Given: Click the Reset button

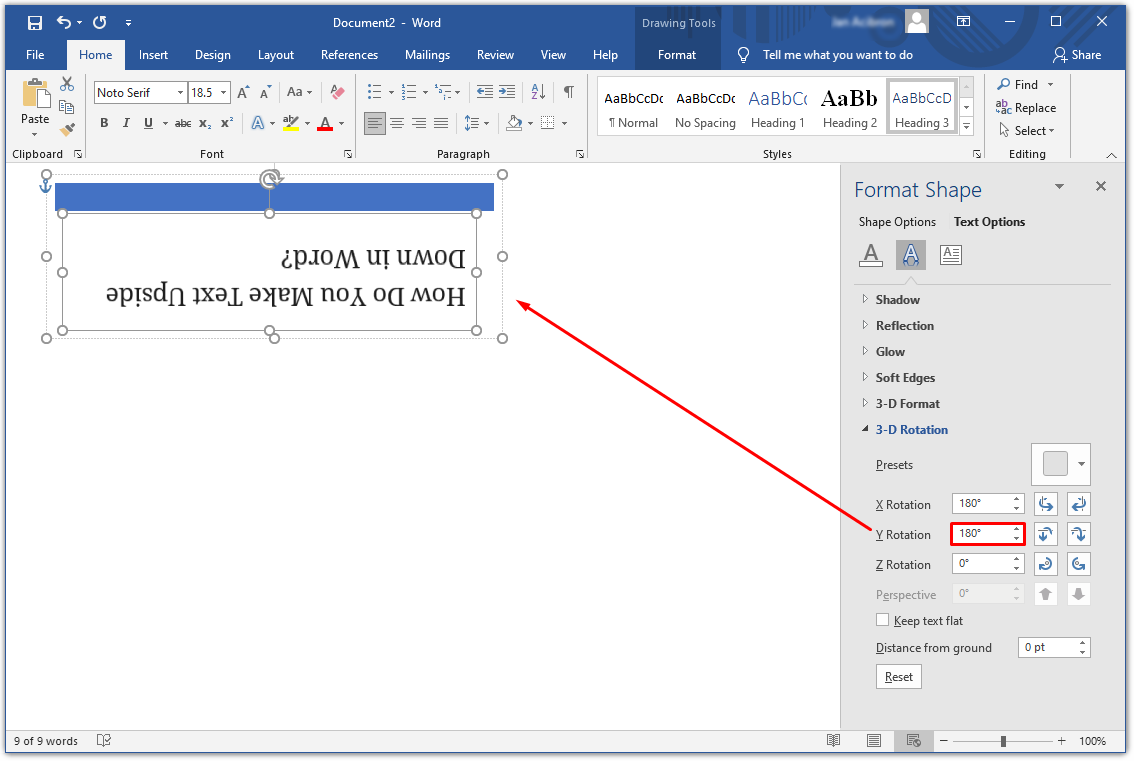Looking at the screenshot, I should (898, 677).
